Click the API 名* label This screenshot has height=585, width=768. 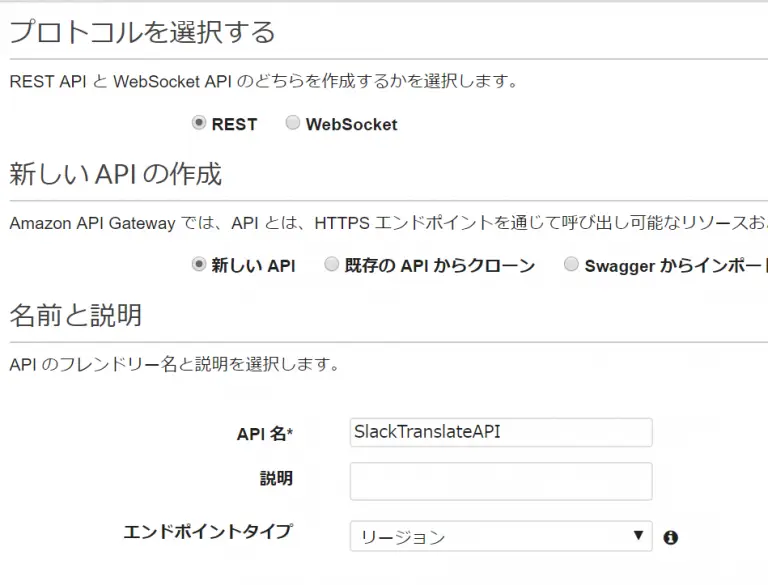[x=264, y=434]
